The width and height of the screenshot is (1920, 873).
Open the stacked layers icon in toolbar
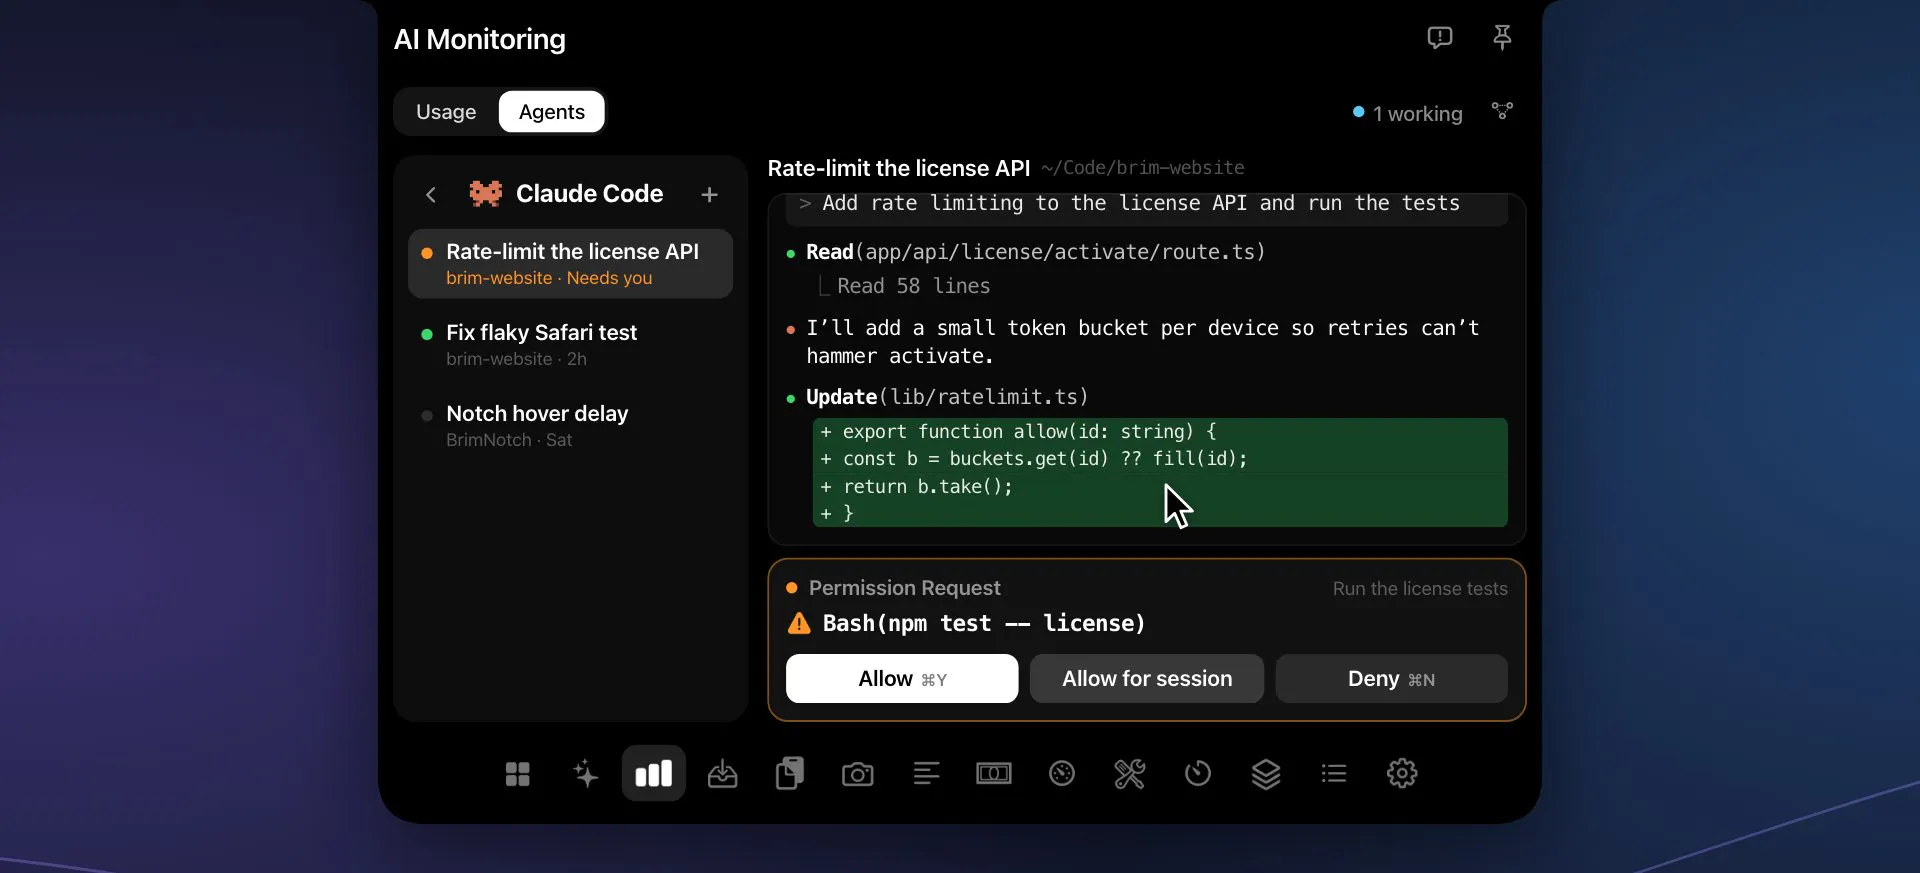[x=1266, y=774]
